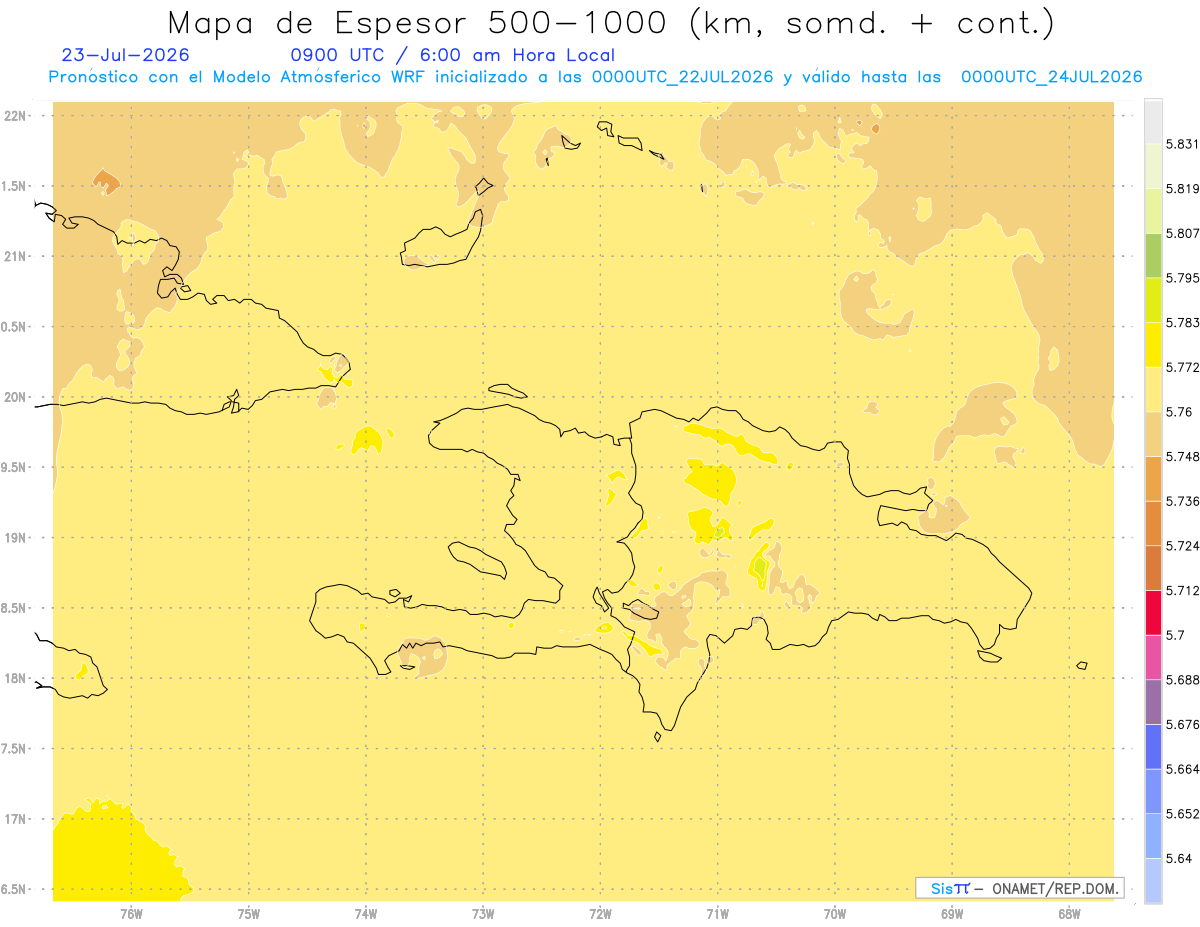Click the purple 5.676–5.688 legend swatch

coord(1153,702)
